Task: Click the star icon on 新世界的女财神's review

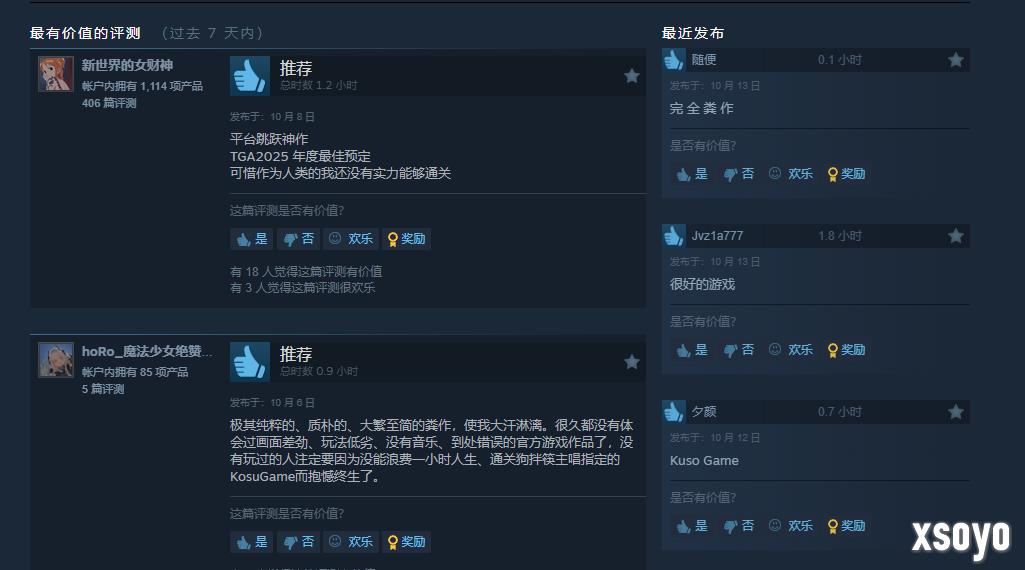Action: 631,76
